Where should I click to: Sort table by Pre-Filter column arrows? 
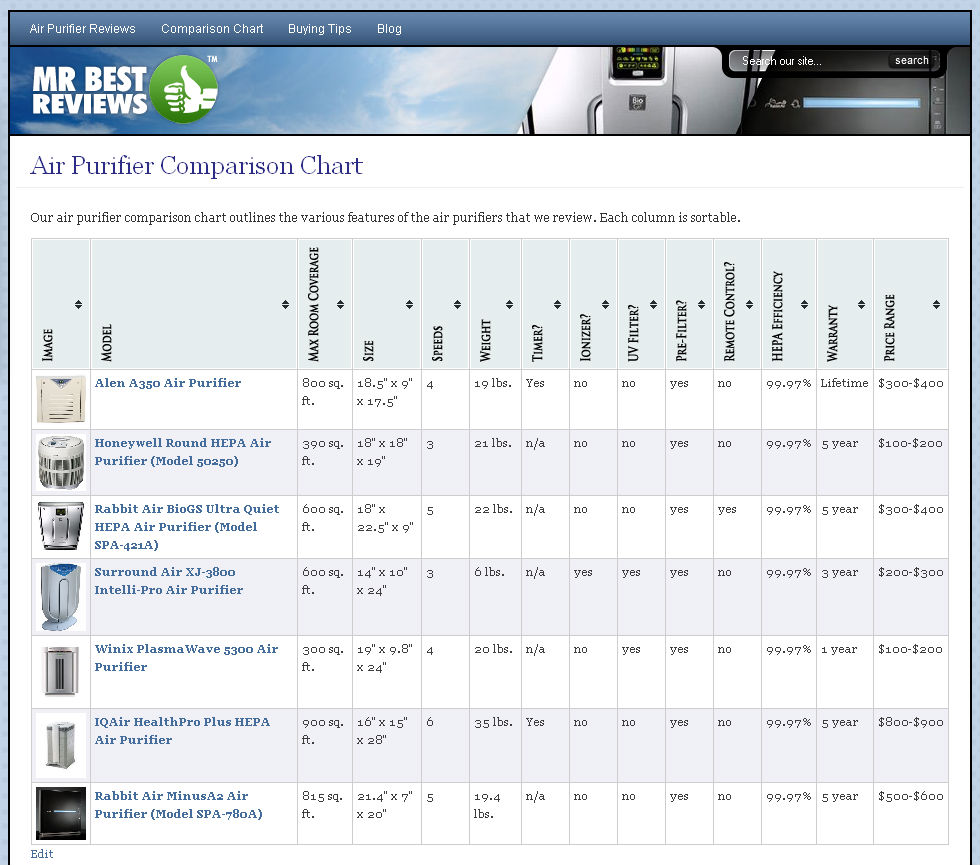coord(701,304)
